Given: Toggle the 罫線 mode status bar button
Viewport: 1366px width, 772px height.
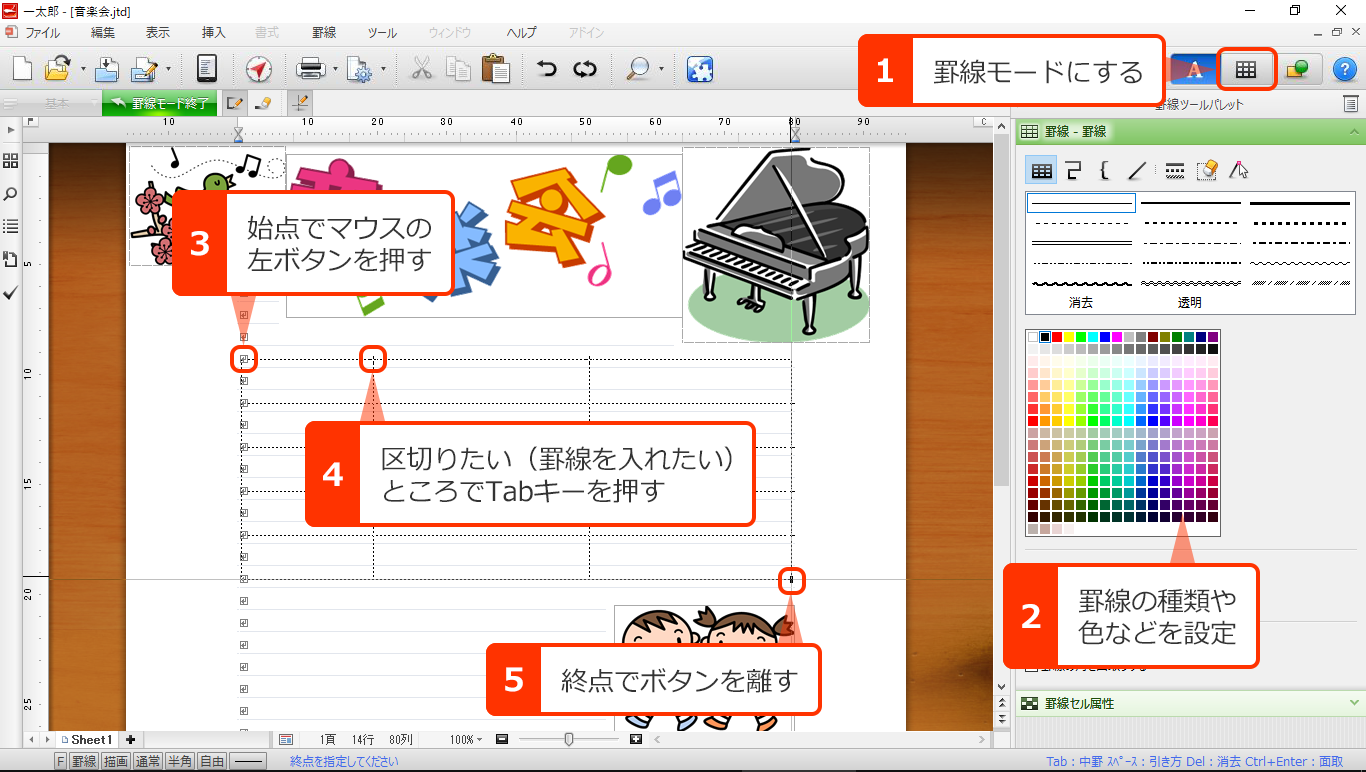Looking at the screenshot, I should click(84, 762).
